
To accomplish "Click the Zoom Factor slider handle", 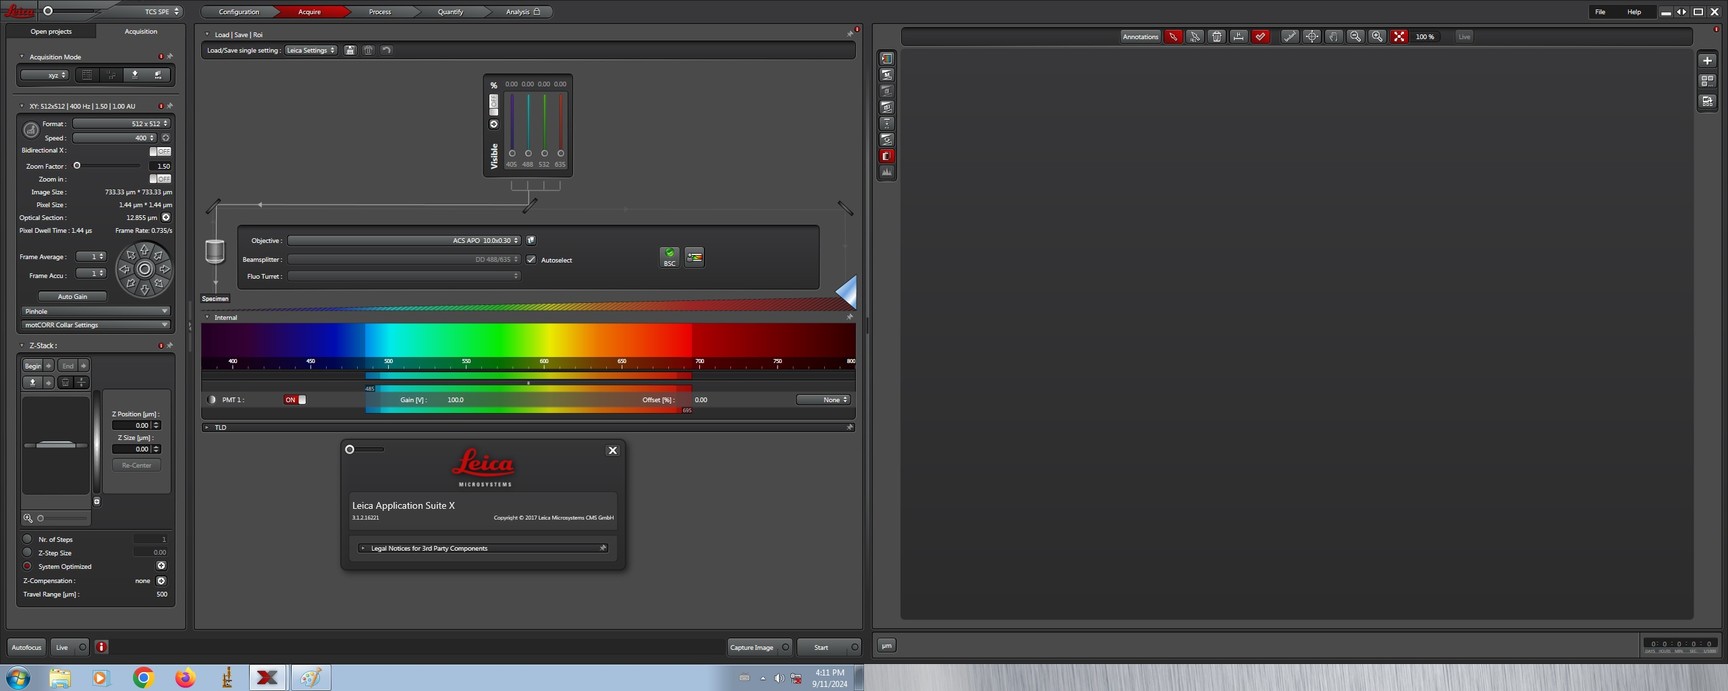I will click(x=77, y=166).
